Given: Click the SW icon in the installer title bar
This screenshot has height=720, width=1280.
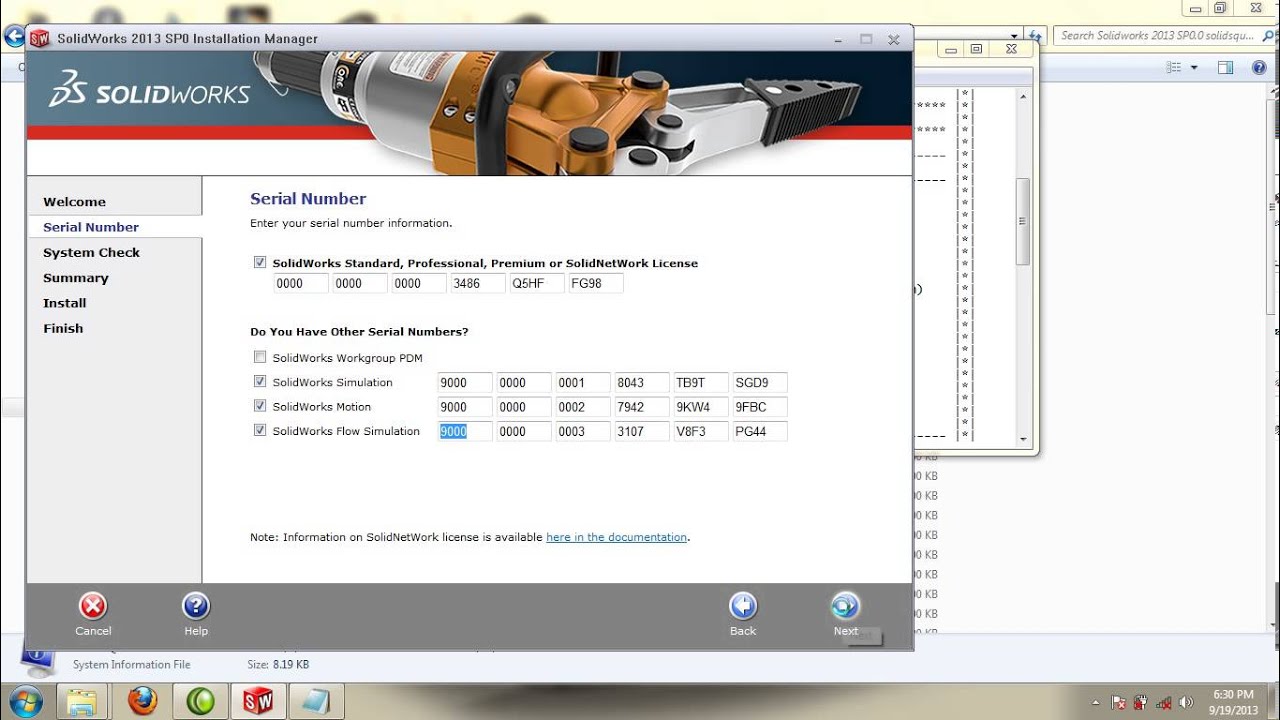Looking at the screenshot, I should [x=40, y=39].
